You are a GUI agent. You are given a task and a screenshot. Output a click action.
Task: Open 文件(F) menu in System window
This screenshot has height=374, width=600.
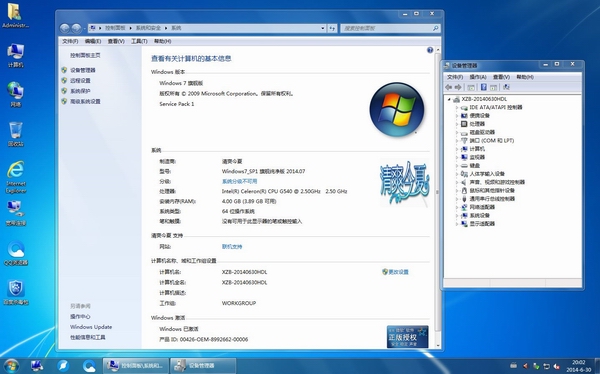70,41
